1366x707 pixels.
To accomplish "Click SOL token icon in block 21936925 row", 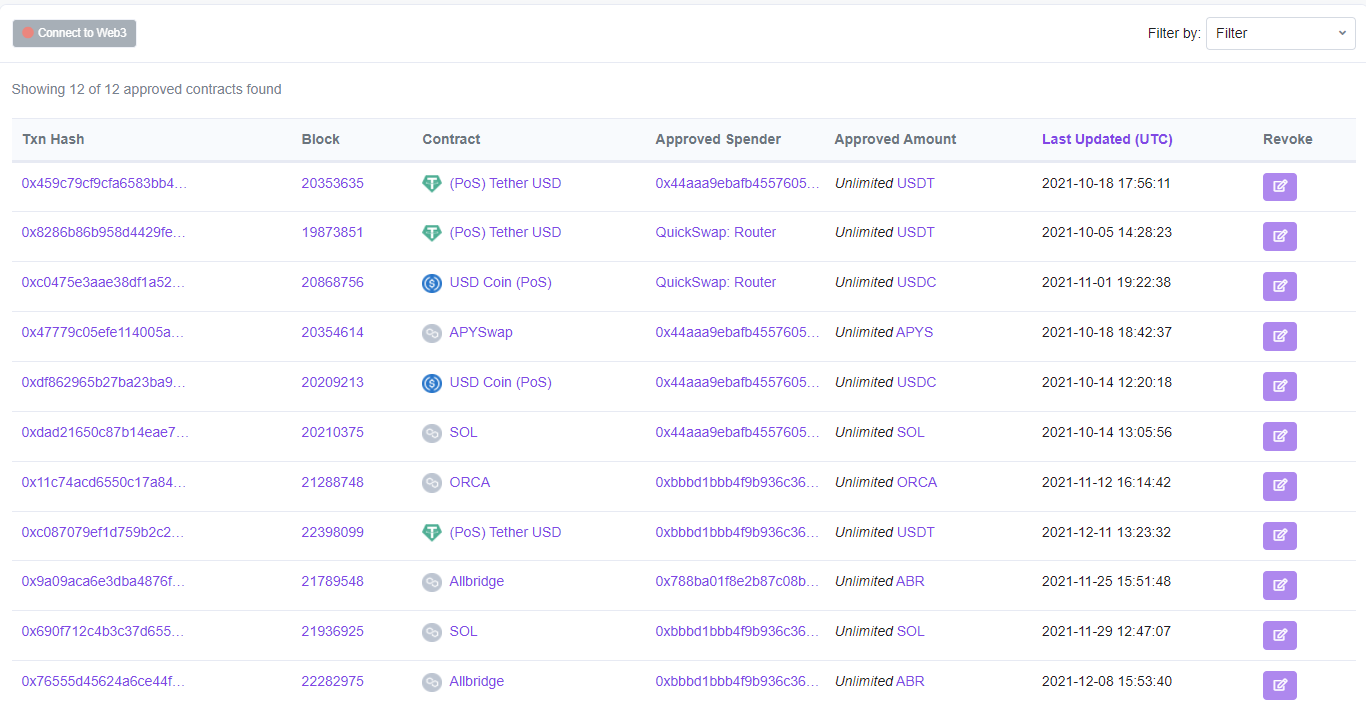I will pos(432,632).
